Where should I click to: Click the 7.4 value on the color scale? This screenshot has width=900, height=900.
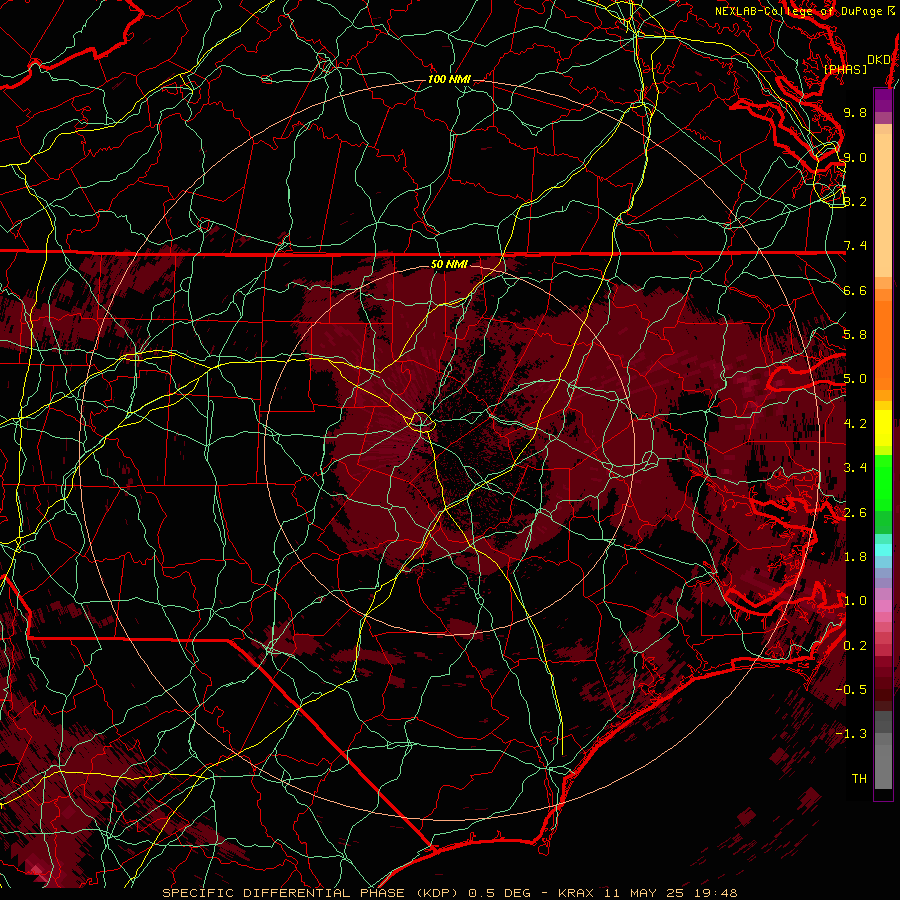click(x=855, y=246)
